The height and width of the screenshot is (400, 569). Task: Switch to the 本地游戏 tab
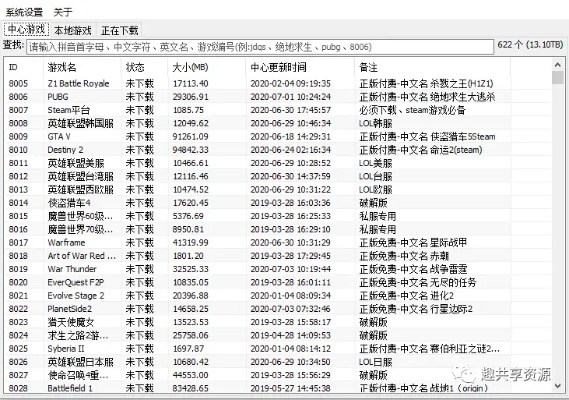73,30
